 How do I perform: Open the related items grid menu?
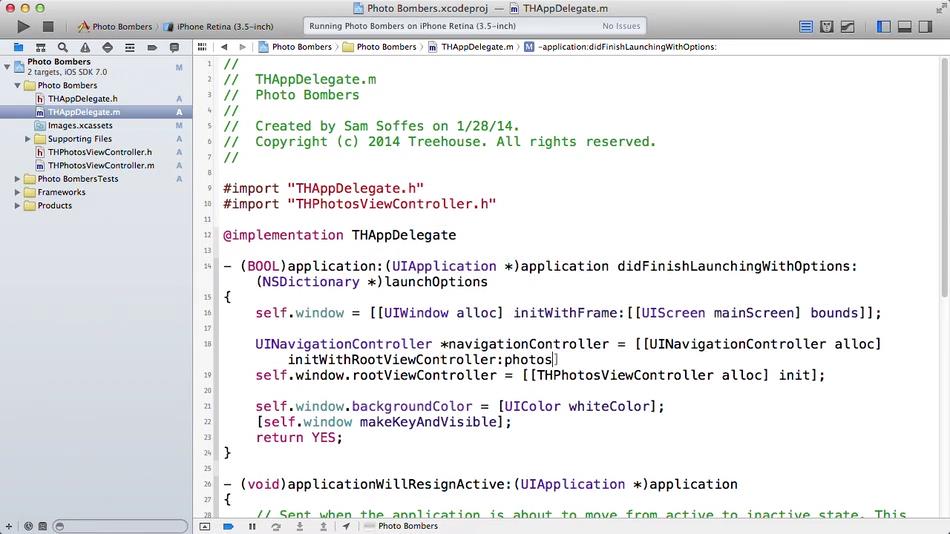202,47
